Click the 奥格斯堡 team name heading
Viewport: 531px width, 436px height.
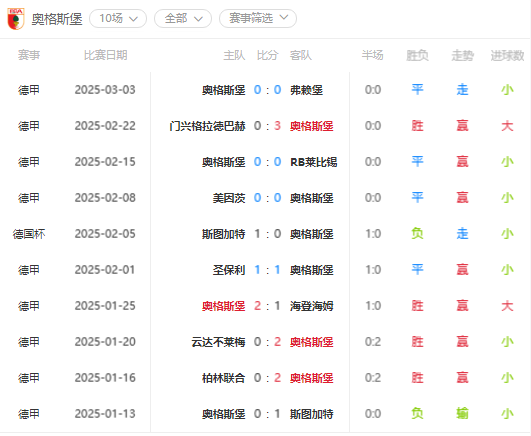tap(57, 19)
